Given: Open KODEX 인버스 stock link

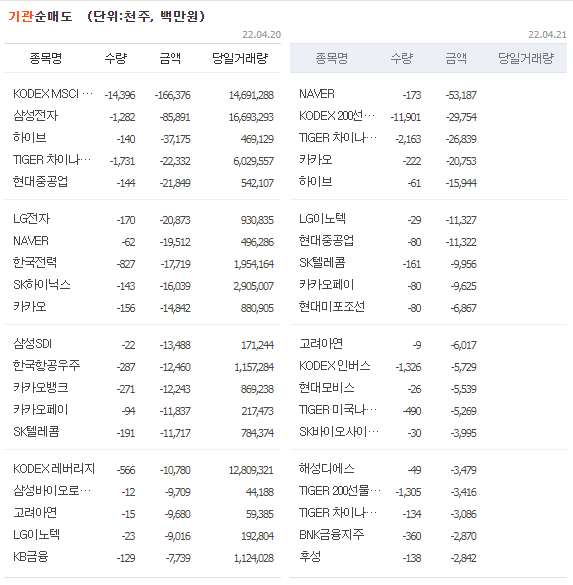Looking at the screenshot, I should pos(335,366).
